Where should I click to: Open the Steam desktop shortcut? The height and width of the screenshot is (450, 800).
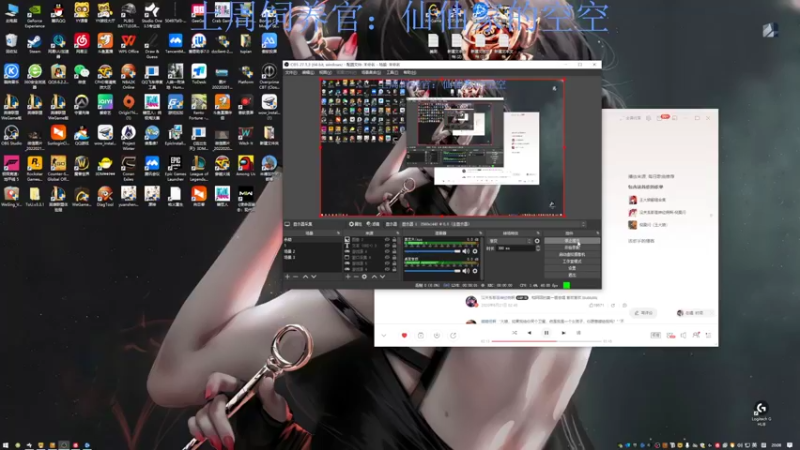pos(34,44)
